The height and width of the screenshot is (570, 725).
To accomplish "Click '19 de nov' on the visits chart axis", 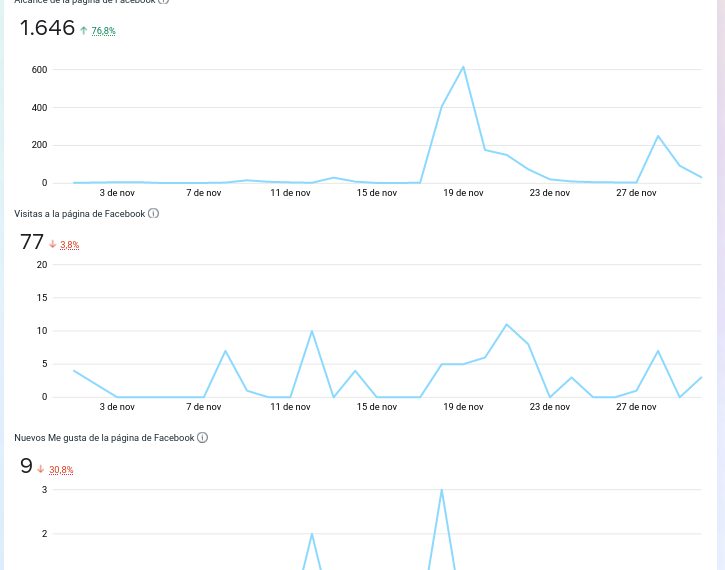I will (x=463, y=407).
